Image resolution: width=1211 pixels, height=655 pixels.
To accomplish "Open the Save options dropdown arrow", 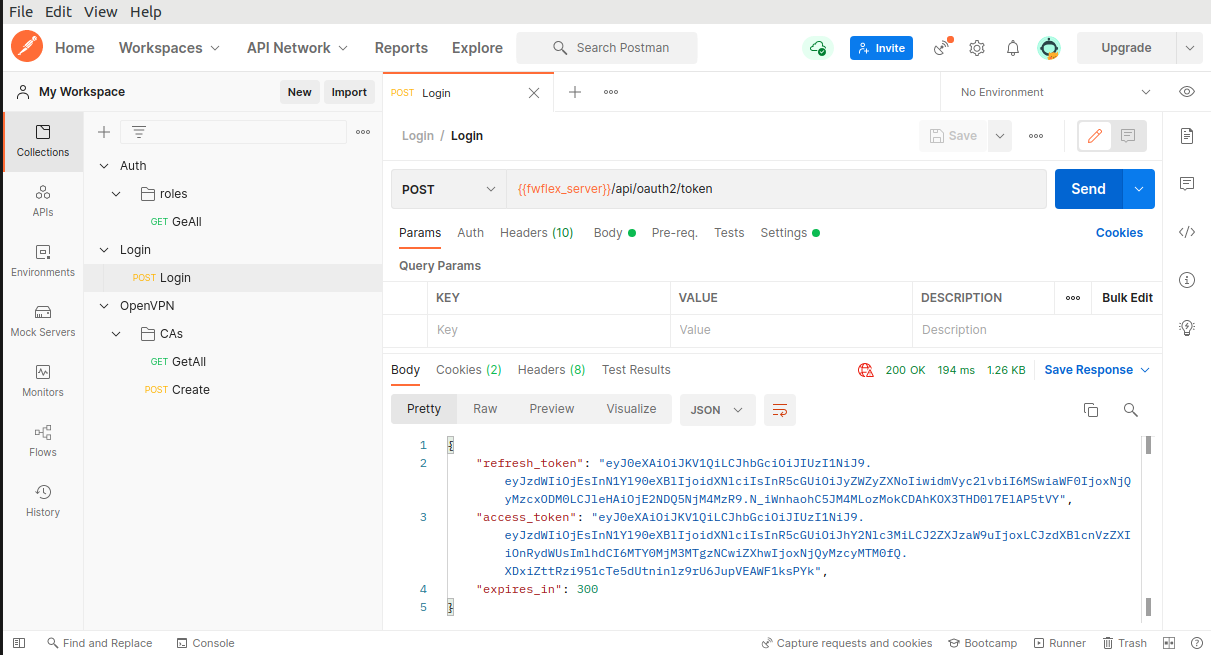I will pyautogui.click(x=1000, y=136).
